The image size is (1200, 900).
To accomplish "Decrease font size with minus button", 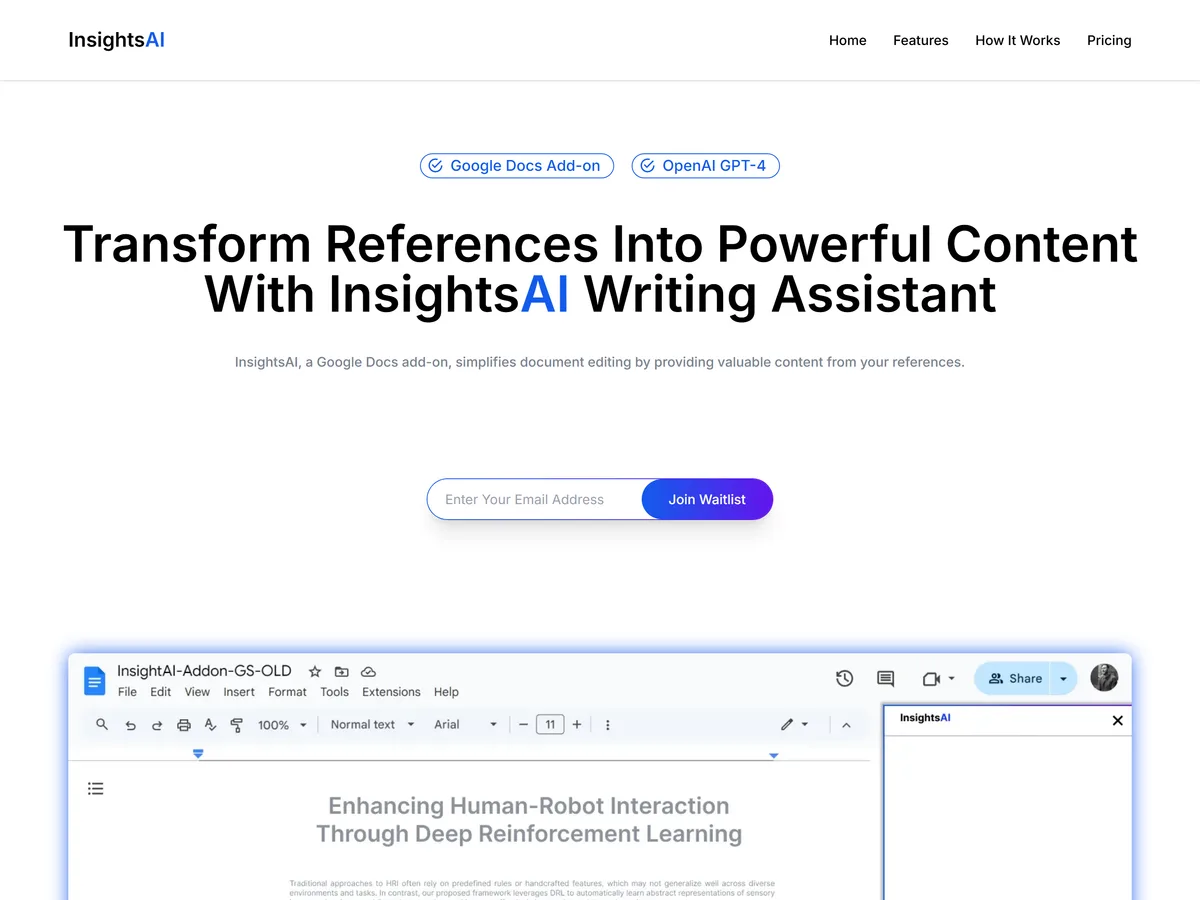I will click(x=523, y=725).
